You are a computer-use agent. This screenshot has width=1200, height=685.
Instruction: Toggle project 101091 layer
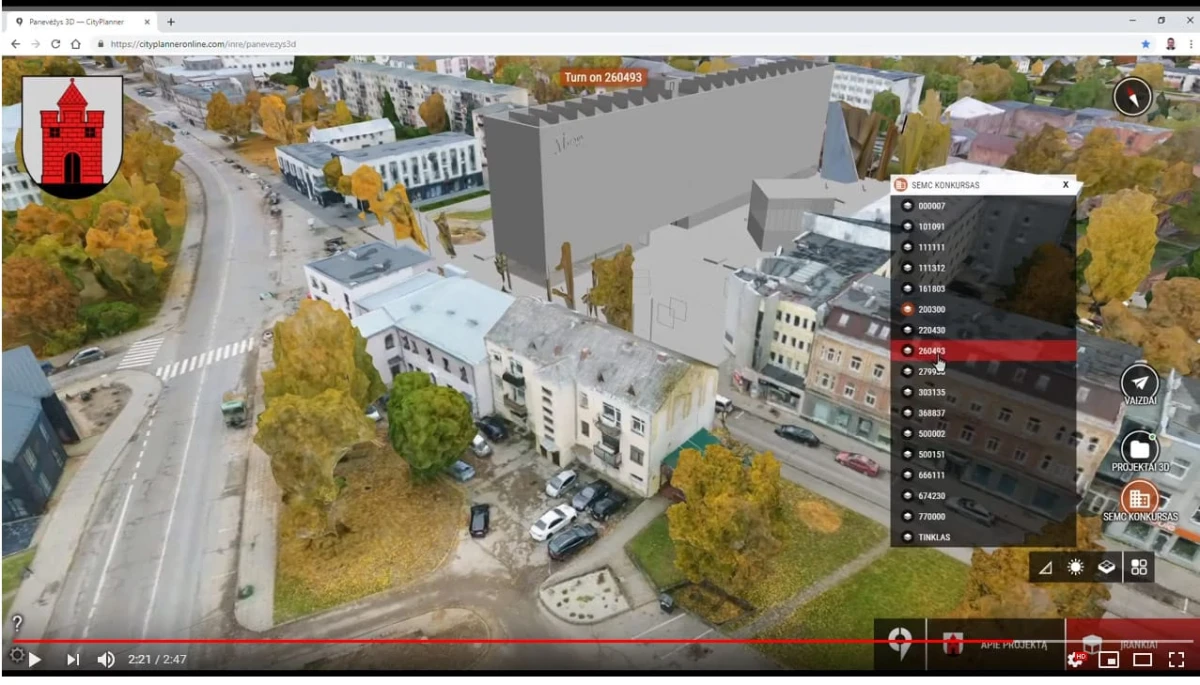(983, 226)
